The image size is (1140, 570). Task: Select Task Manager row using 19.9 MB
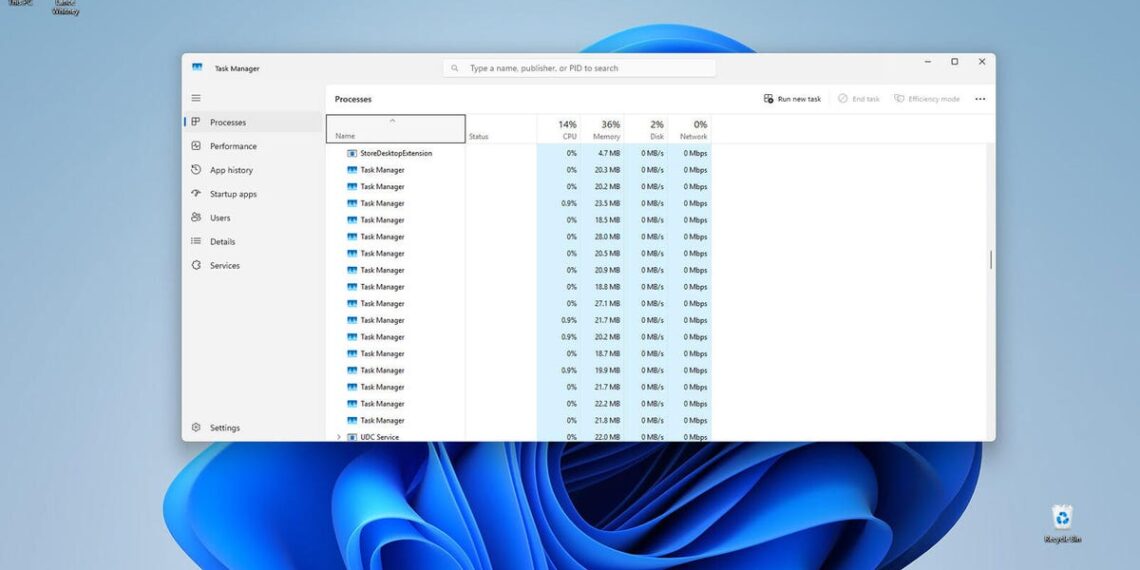coord(518,371)
